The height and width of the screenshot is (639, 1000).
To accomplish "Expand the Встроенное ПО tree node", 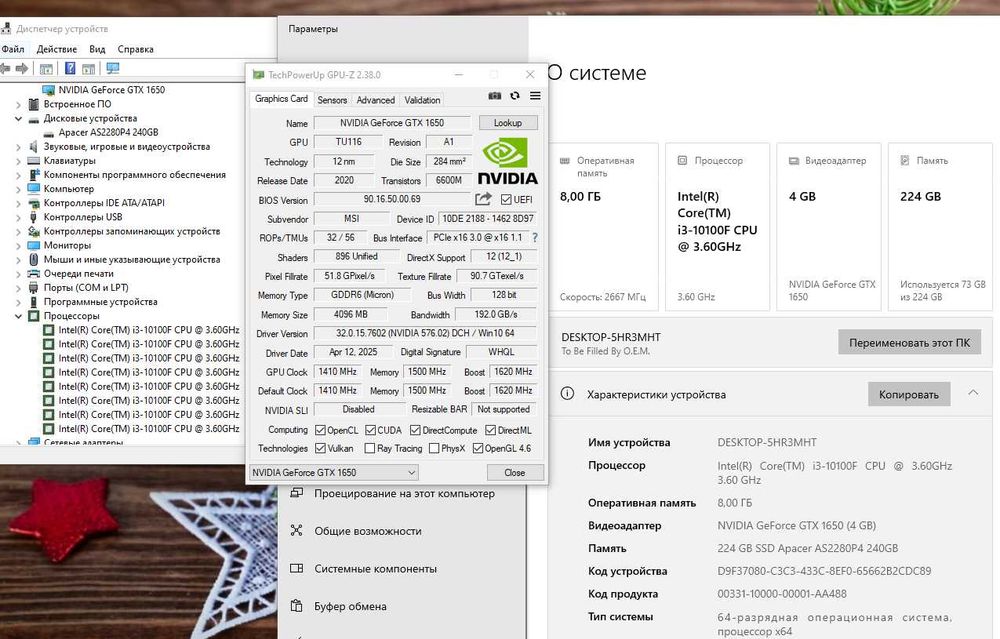I will [x=18, y=105].
